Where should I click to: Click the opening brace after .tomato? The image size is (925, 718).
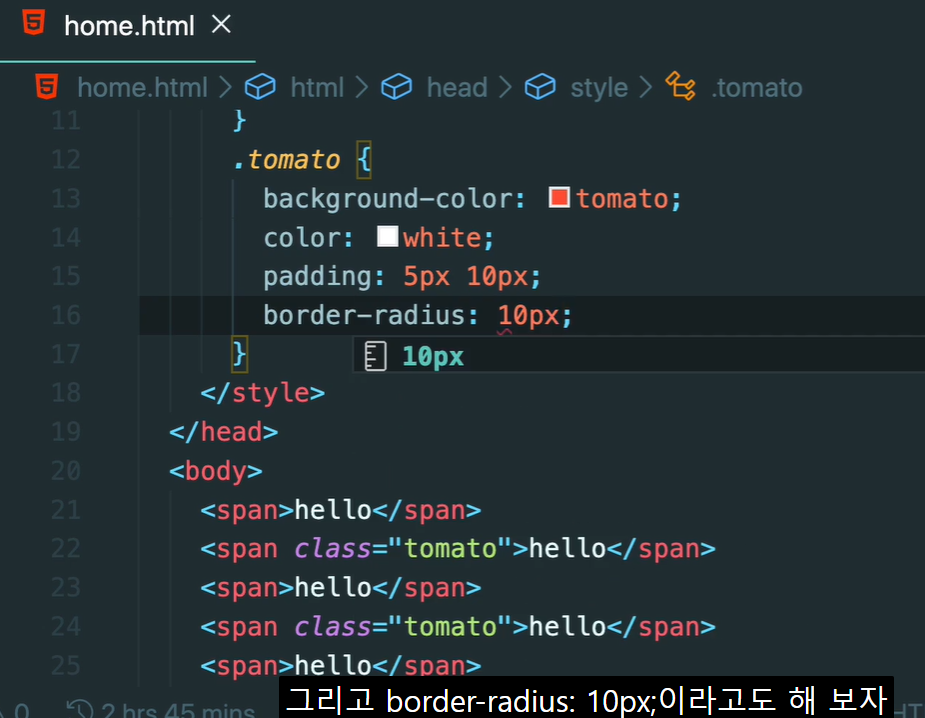pyautogui.click(x=364, y=159)
